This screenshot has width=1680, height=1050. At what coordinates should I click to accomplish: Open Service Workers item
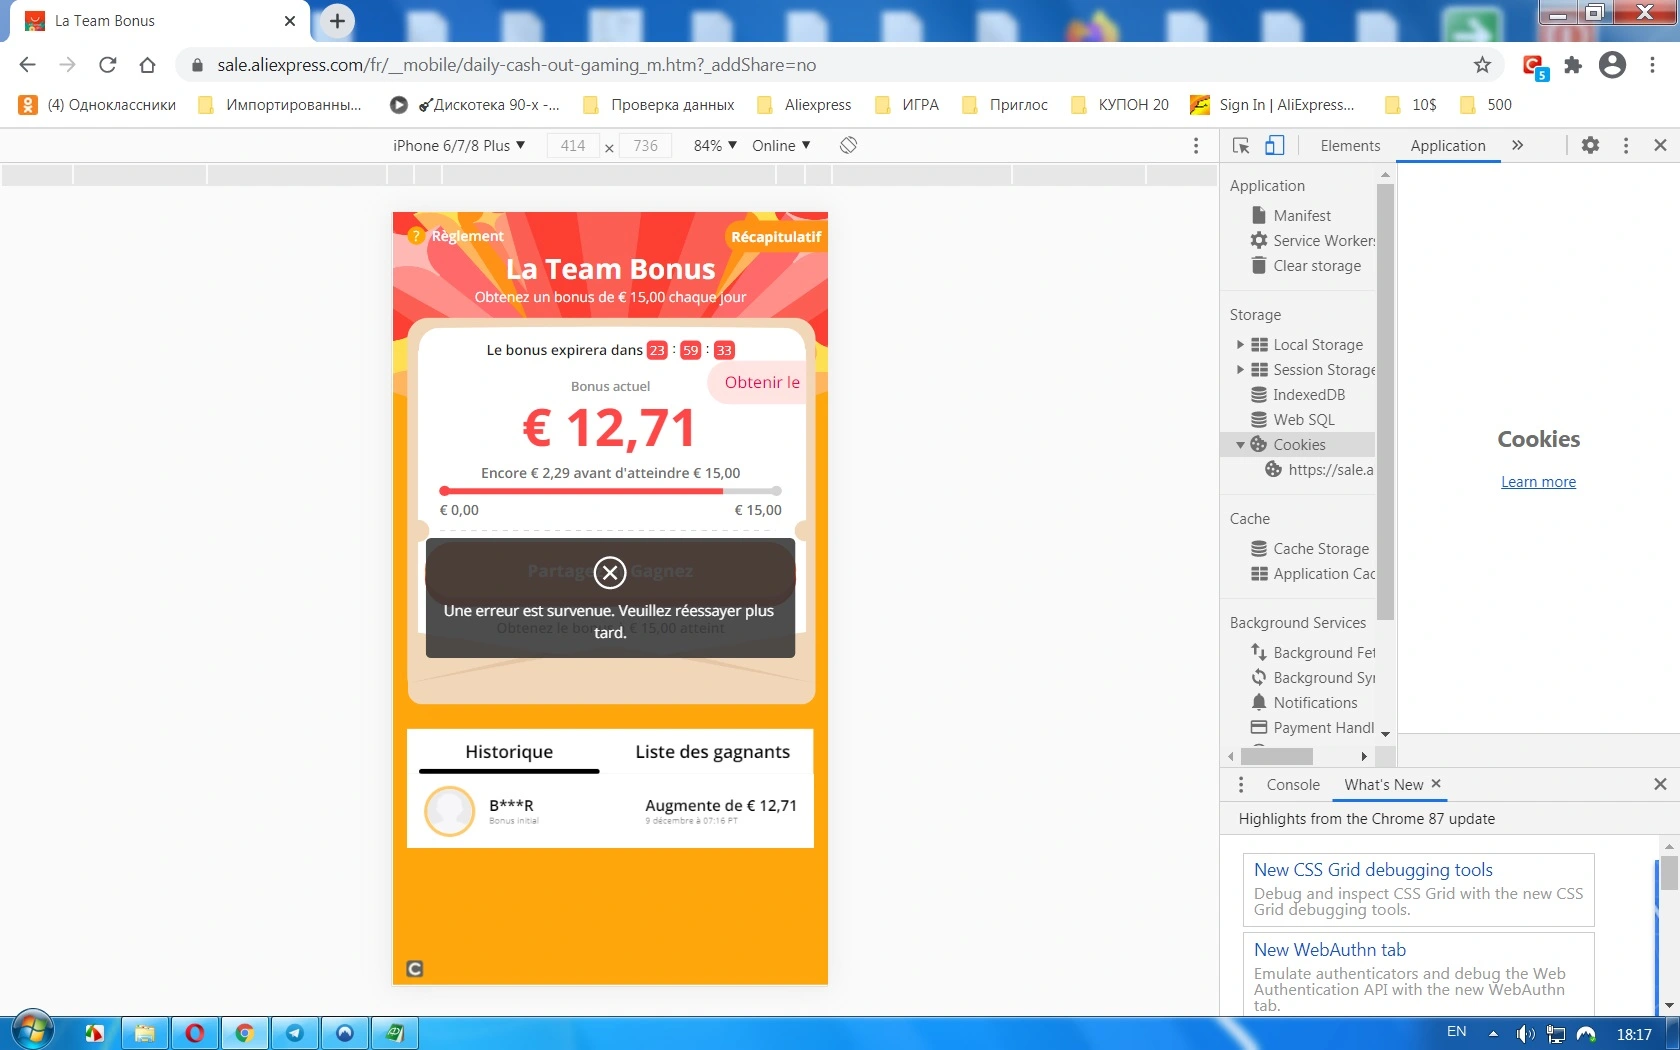point(1312,241)
